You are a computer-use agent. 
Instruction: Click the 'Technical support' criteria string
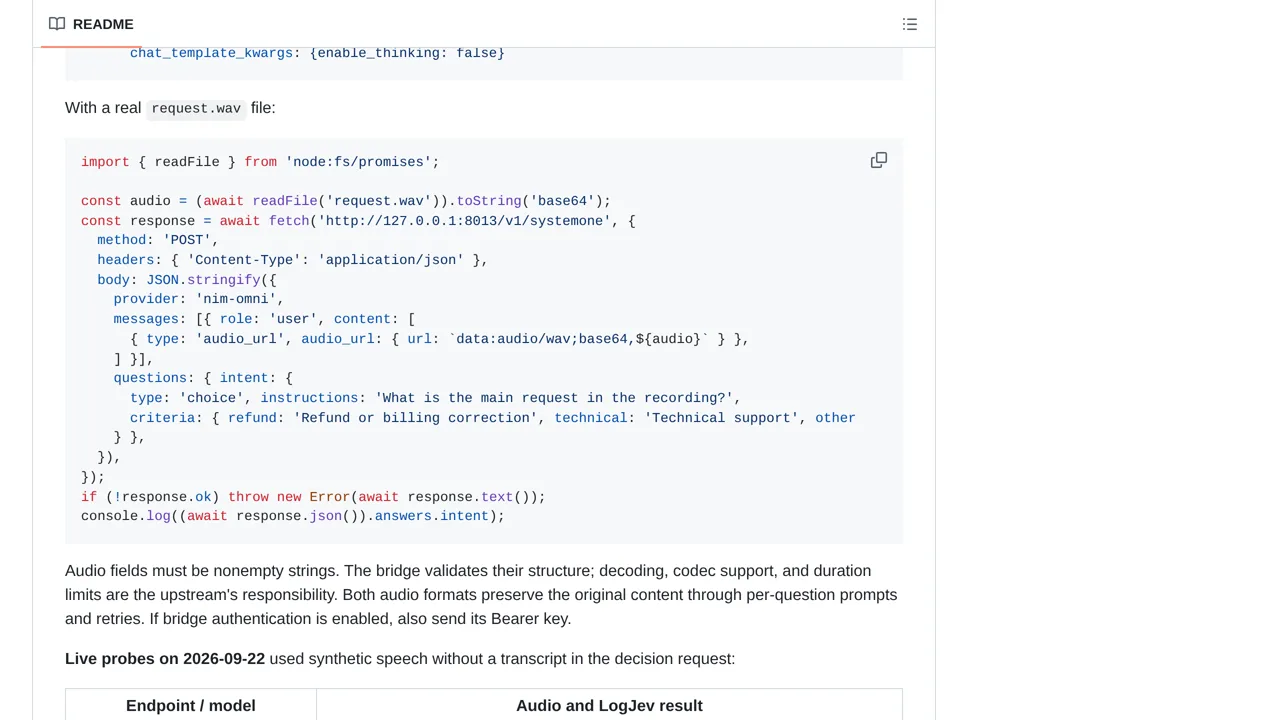[x=721, y=418]
